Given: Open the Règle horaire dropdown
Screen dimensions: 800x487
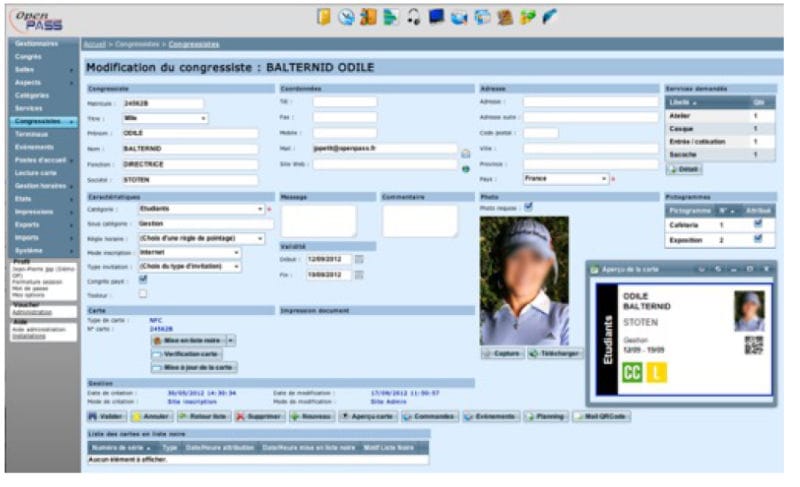Looking at the screenshot, I should 202,239.
